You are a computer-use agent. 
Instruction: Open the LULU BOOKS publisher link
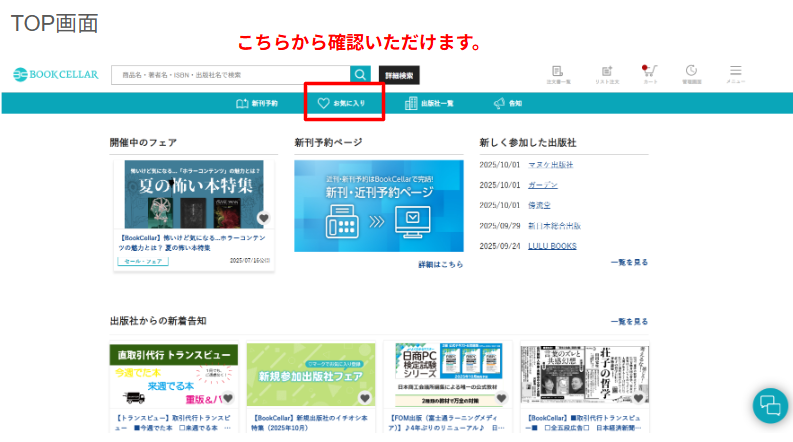(552, 246)
